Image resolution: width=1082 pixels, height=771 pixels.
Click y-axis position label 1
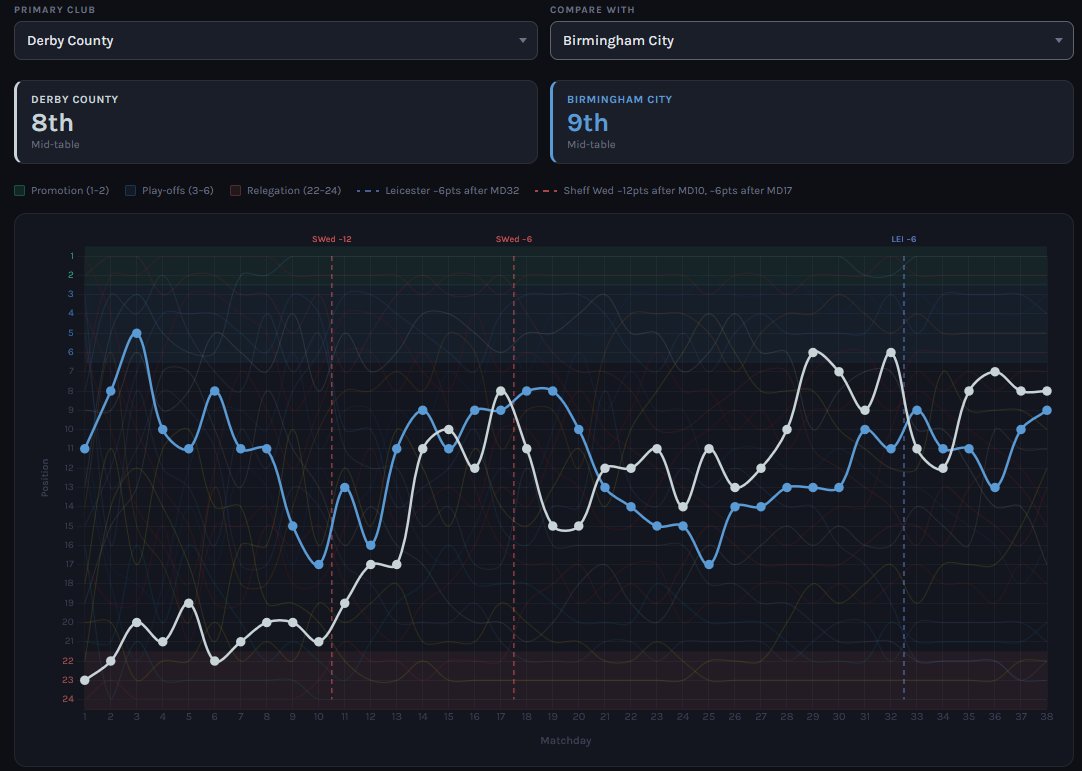71,256
